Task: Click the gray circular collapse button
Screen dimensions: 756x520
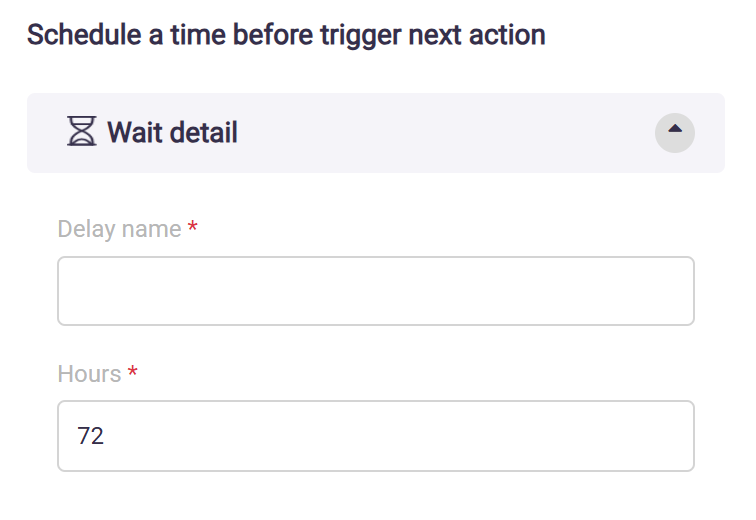Action: click(674, 132)
